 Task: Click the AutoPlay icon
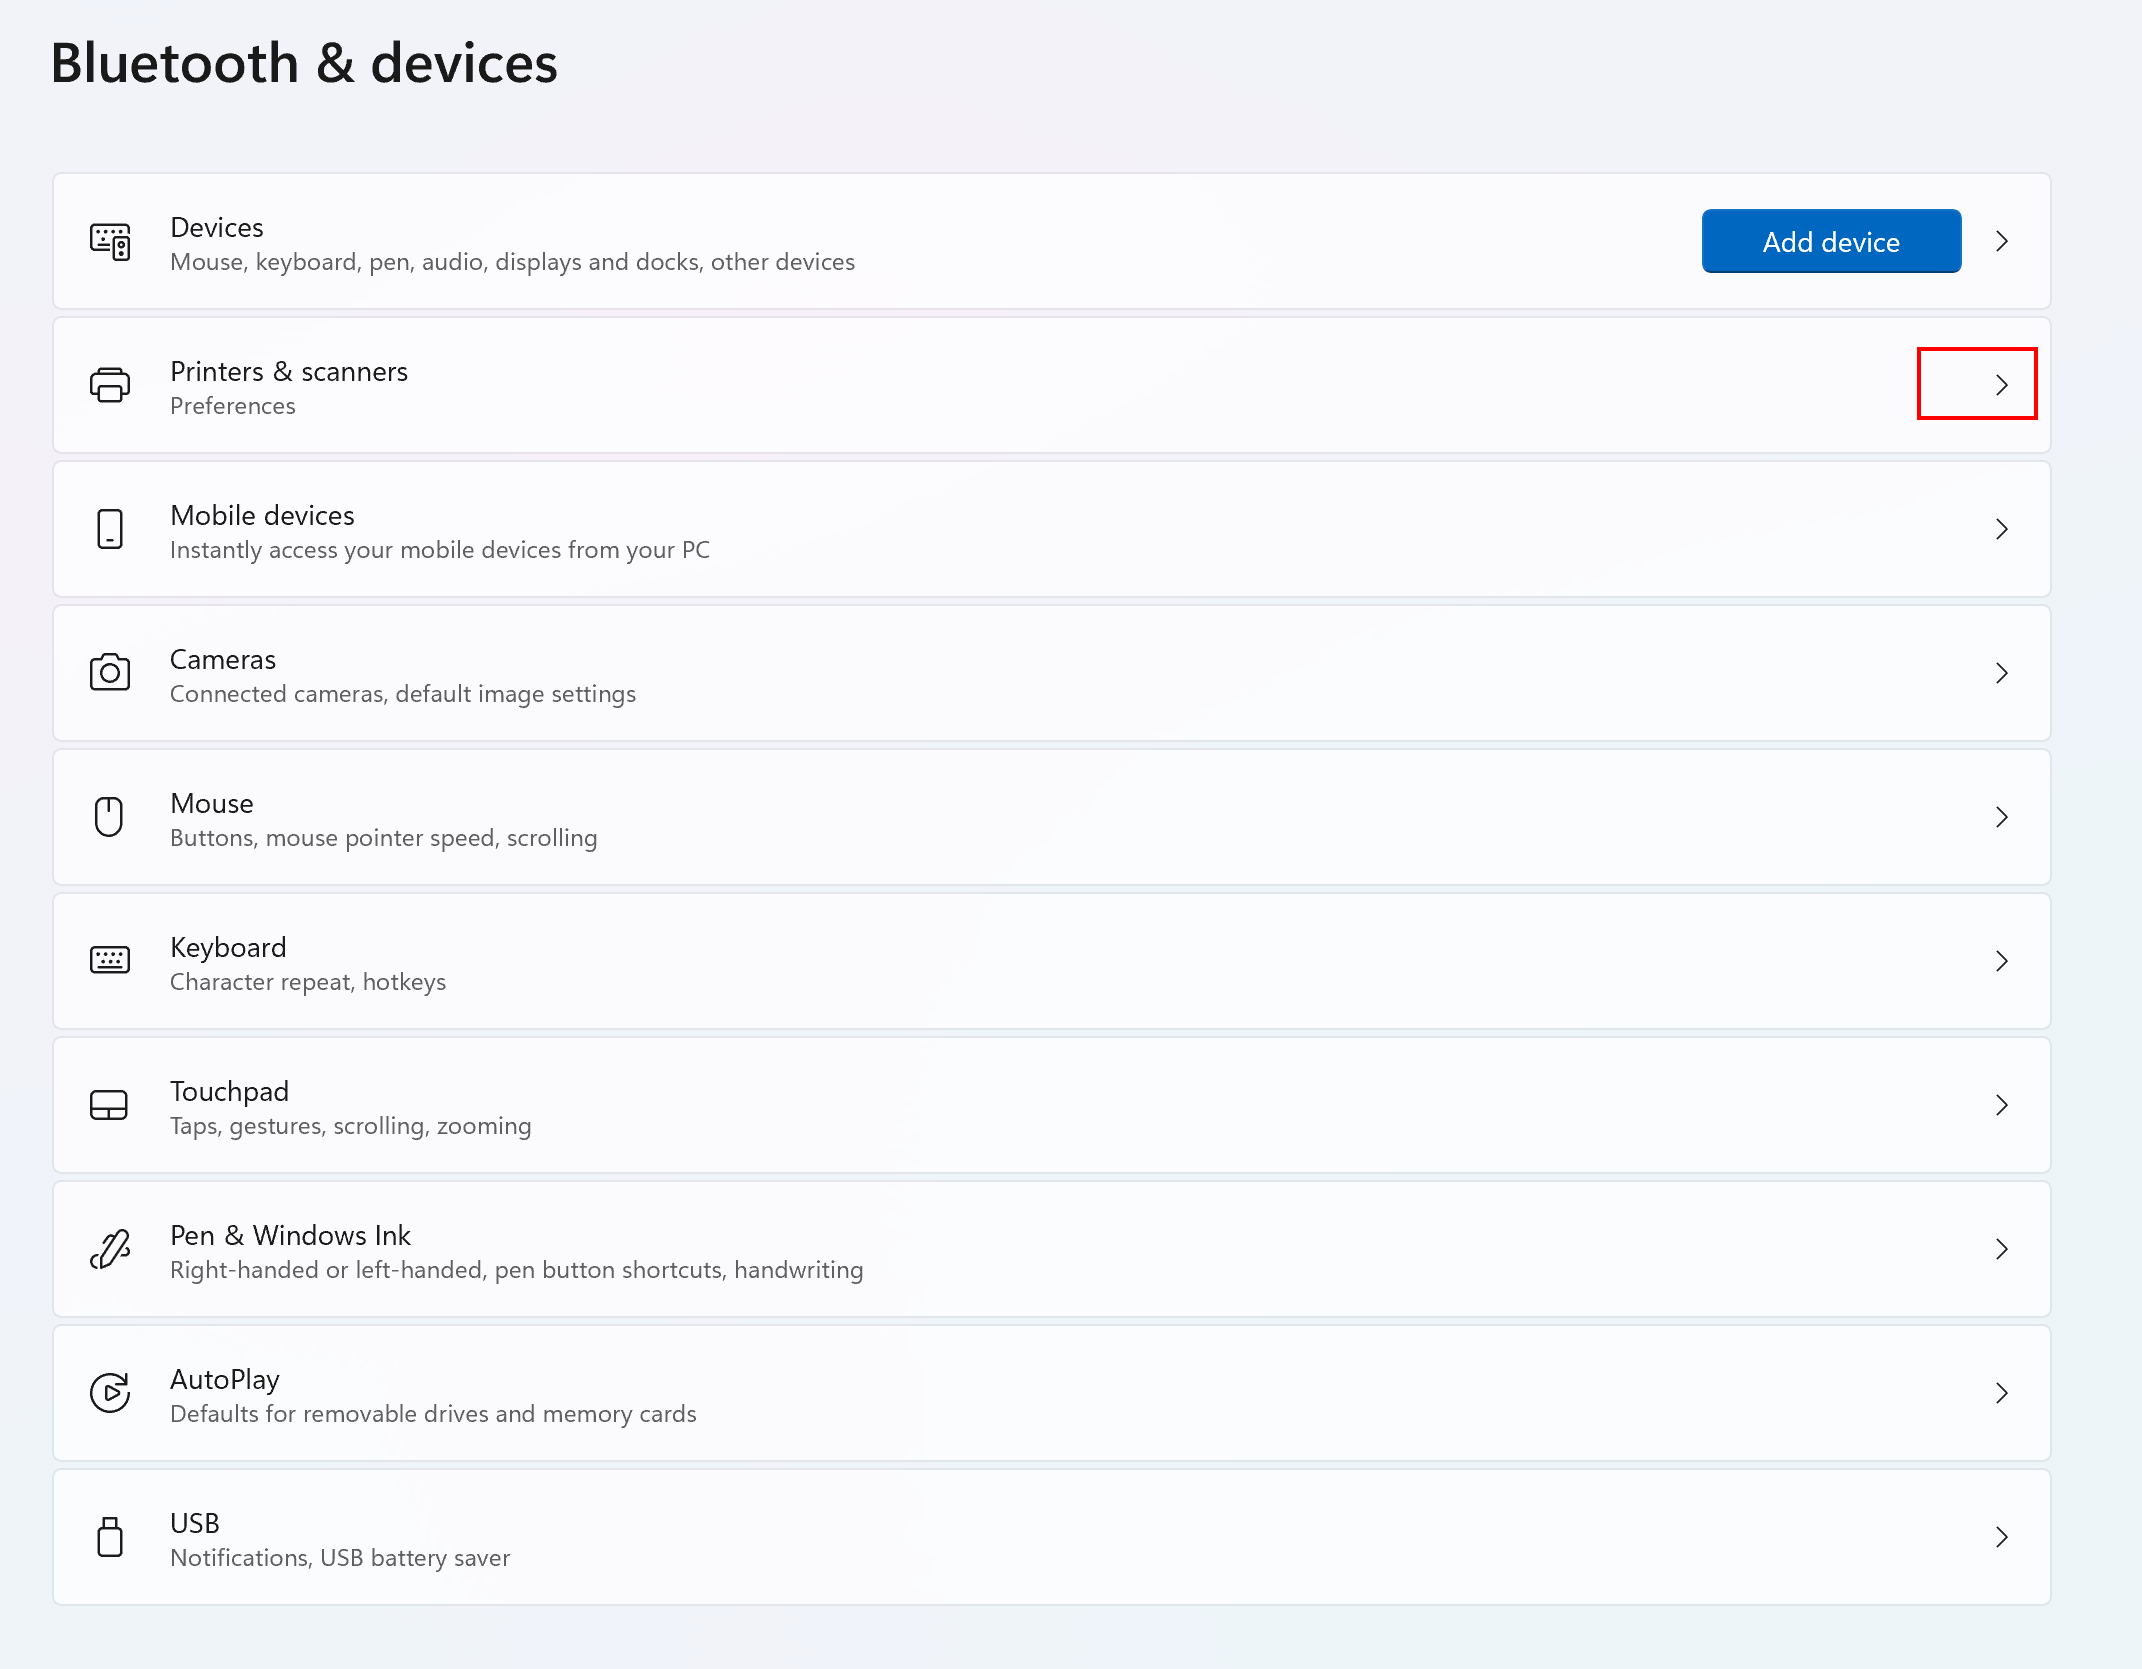coord(110,1392)
